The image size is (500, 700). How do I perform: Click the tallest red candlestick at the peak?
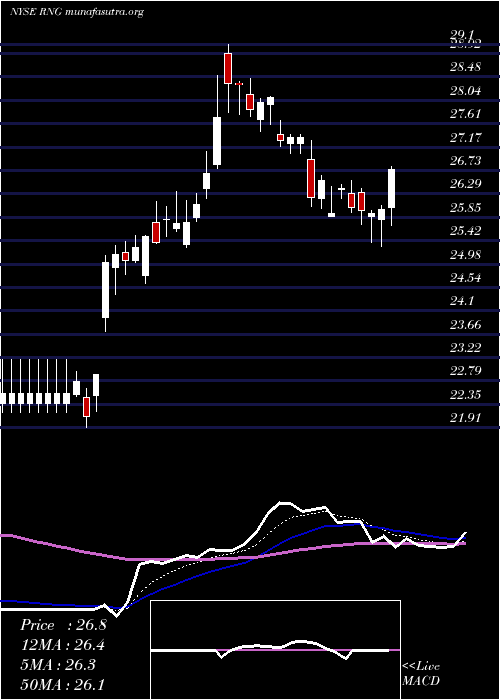pyautogui.click(x=228, y=68)
